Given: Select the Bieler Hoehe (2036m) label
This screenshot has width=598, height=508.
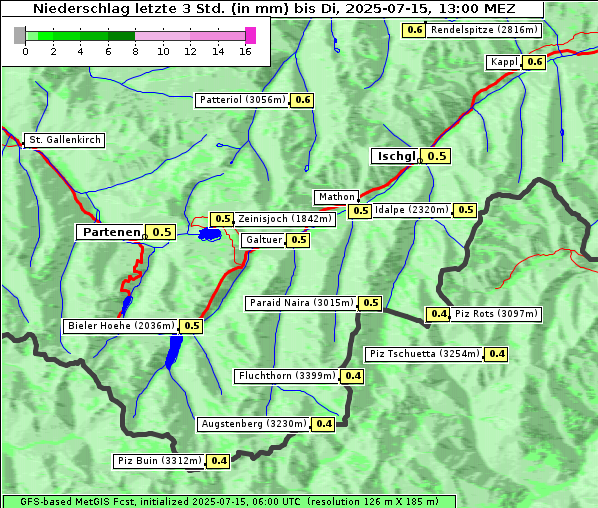Looking at the screenshot, I should pos(121,326).
